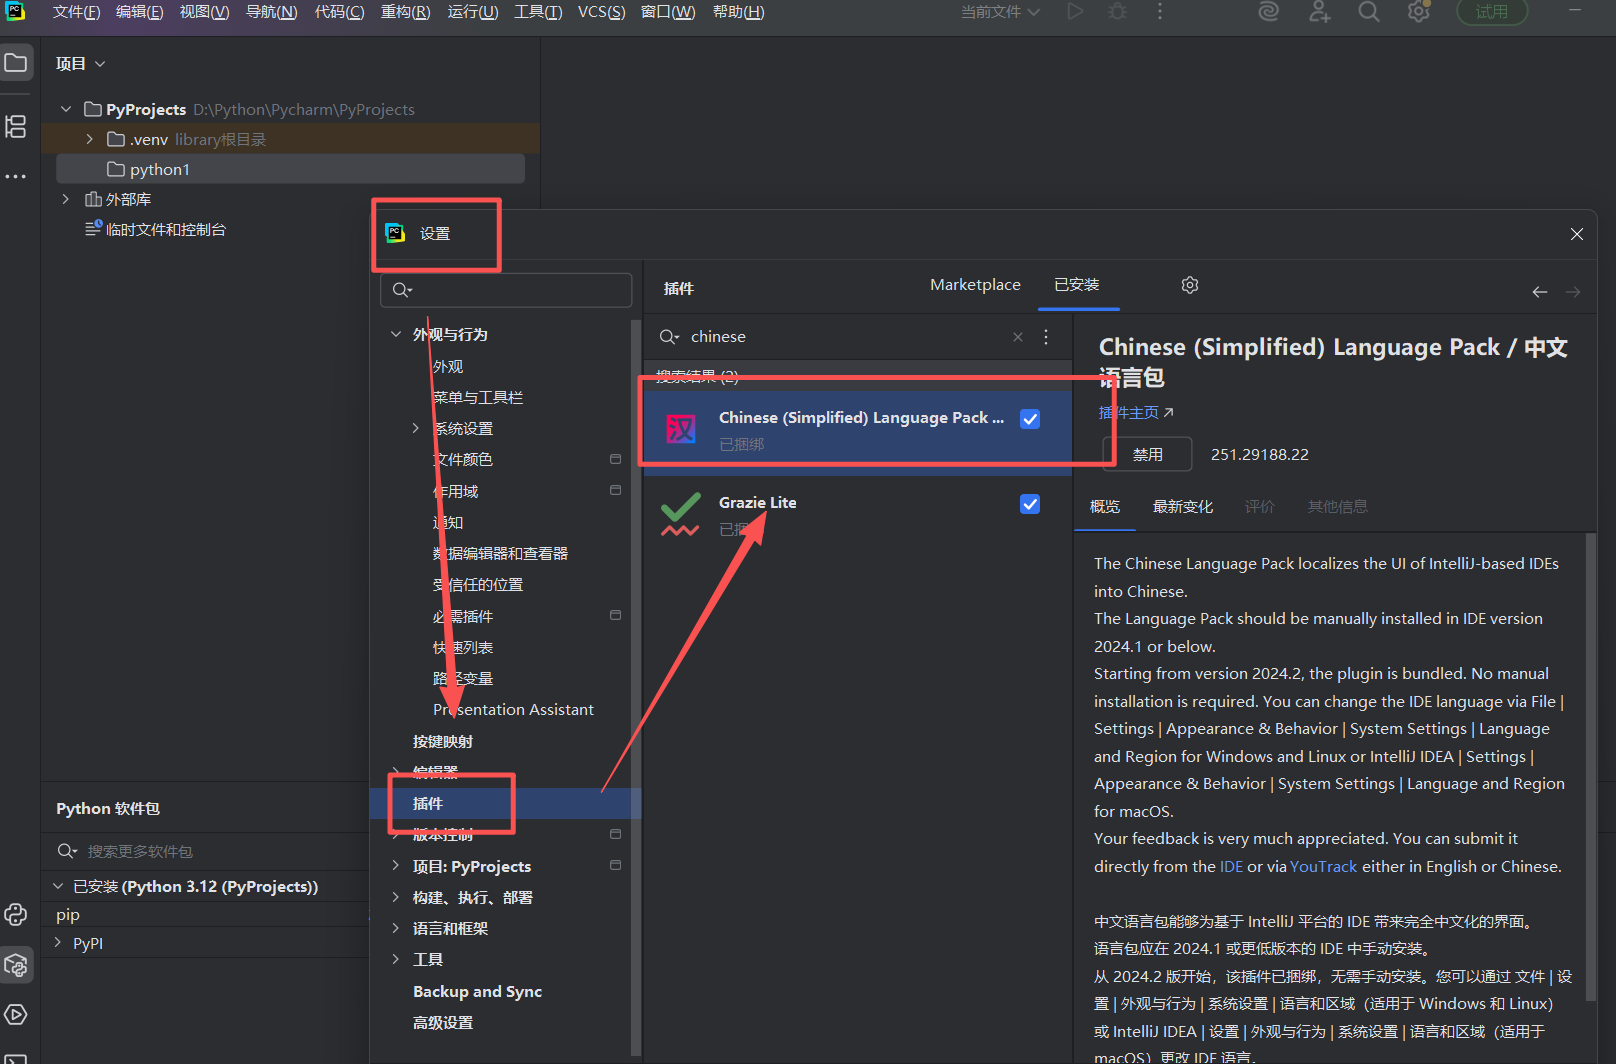1616x1064 pixels.
Task: Open the Code With Me add-person icon
Action: (1320, 12)
